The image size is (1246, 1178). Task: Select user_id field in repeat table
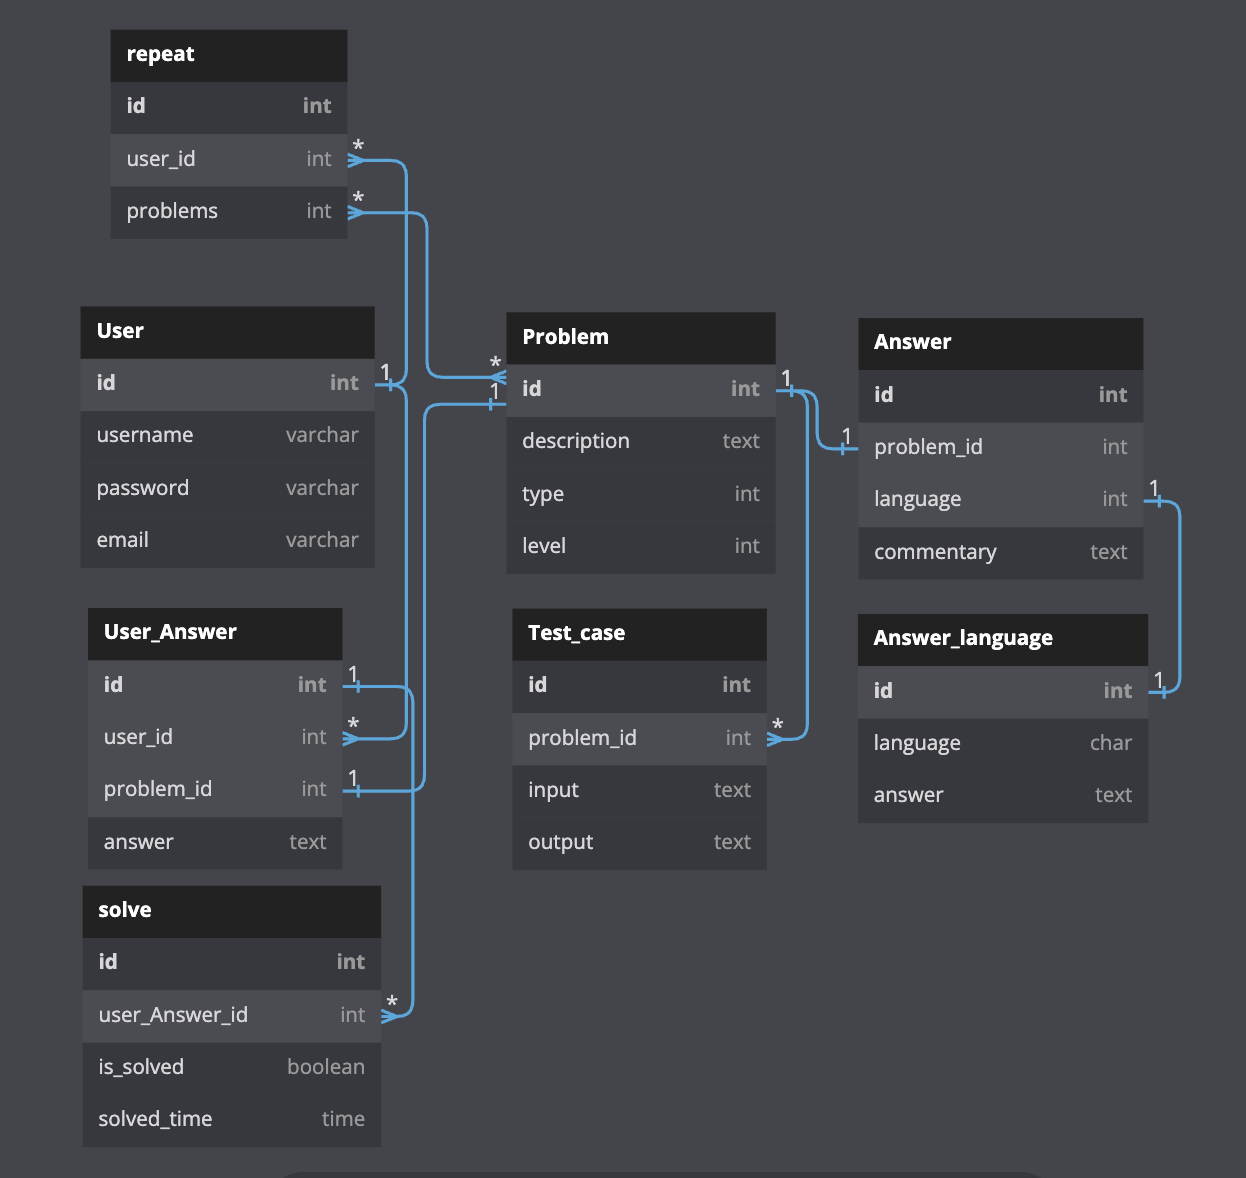[229, 160]
